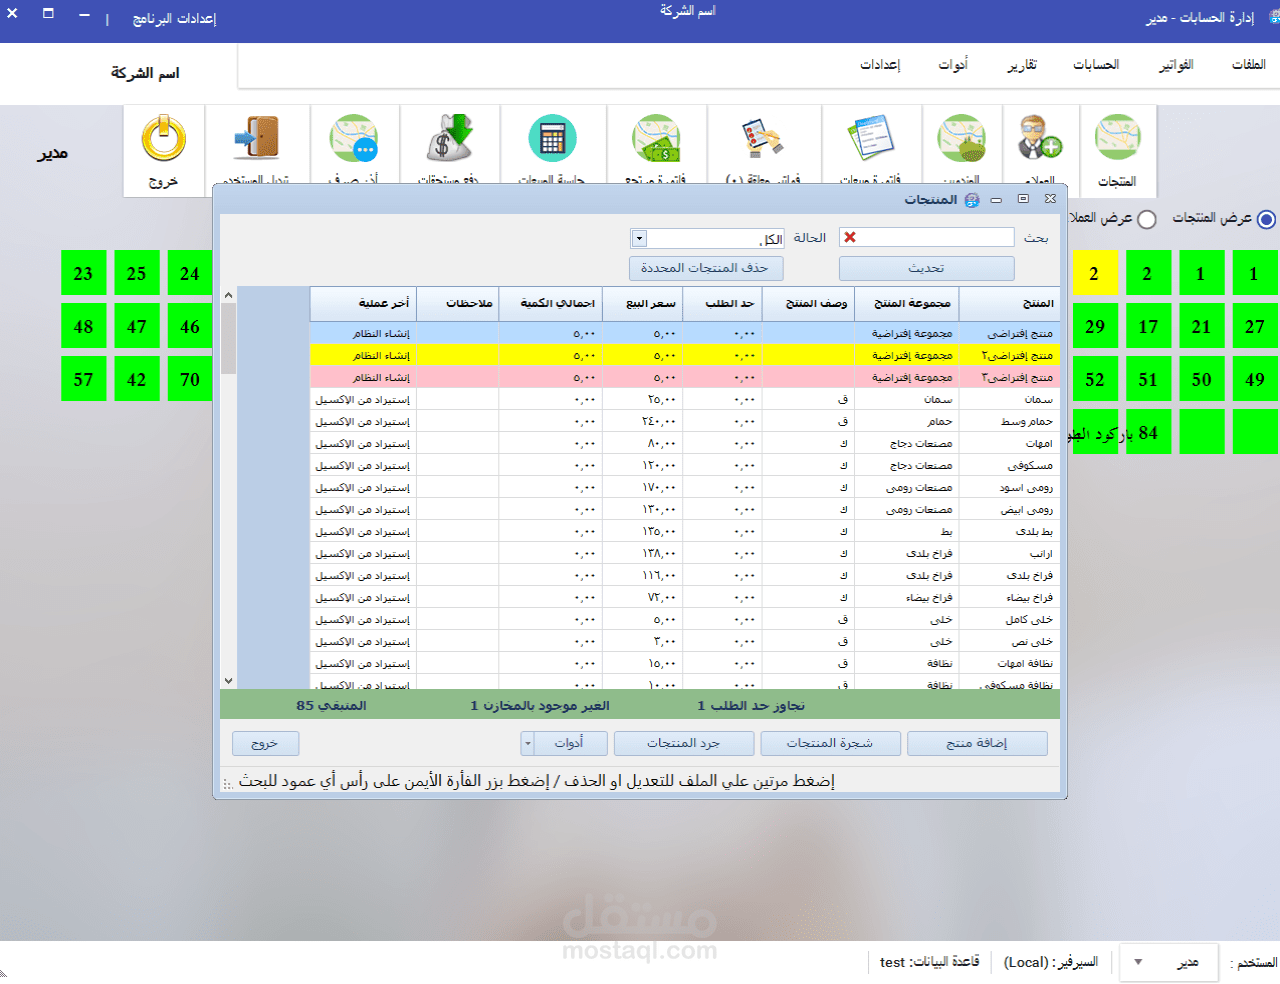The image size is (1280, 984).
Task: Click the دفع مستحقات money bag icon
Action: [x=448, y=140]
